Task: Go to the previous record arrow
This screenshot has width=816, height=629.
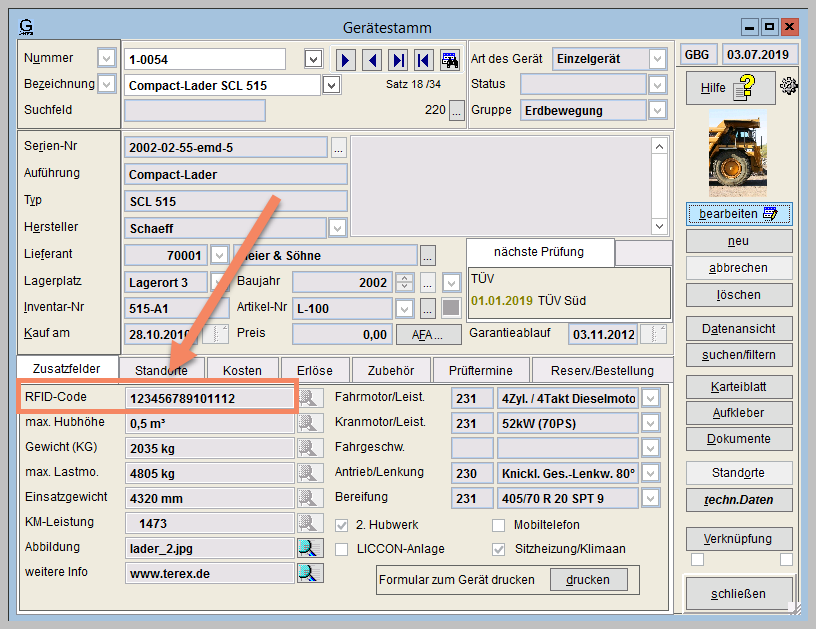Action: [x=372, y=60]
